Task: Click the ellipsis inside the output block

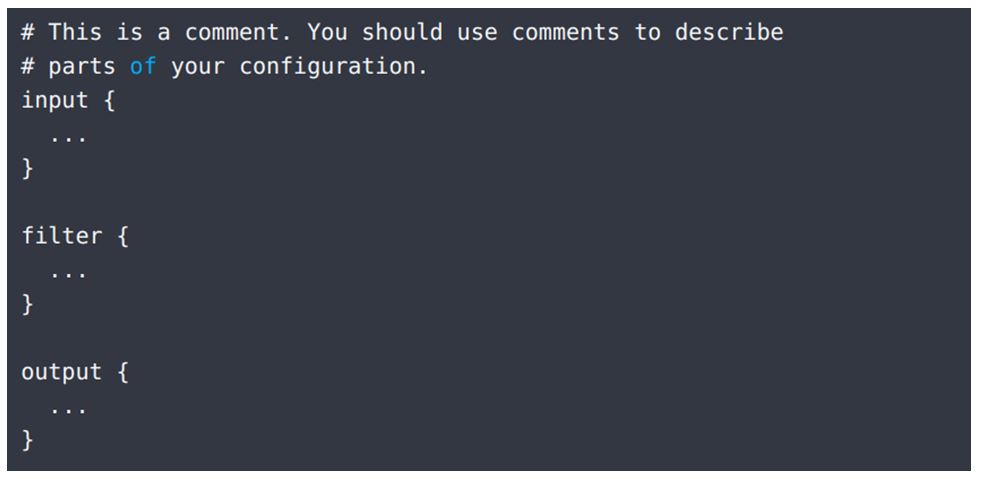Action: point(69,408)
